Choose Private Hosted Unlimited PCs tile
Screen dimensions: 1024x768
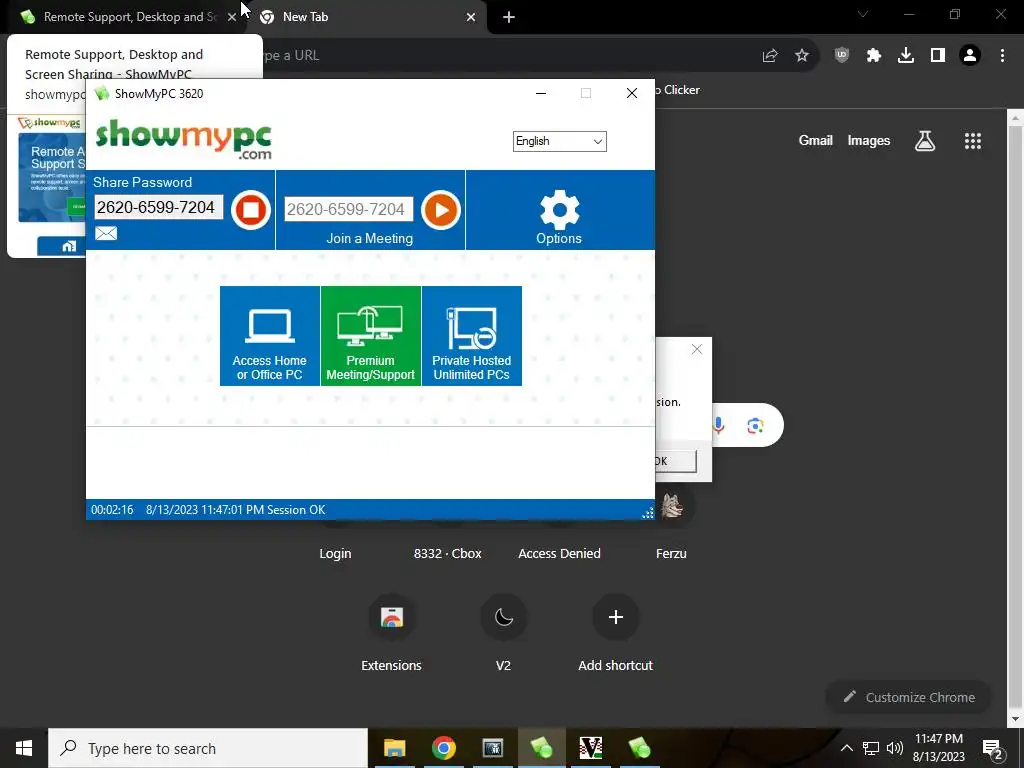(x=472, y=336)
